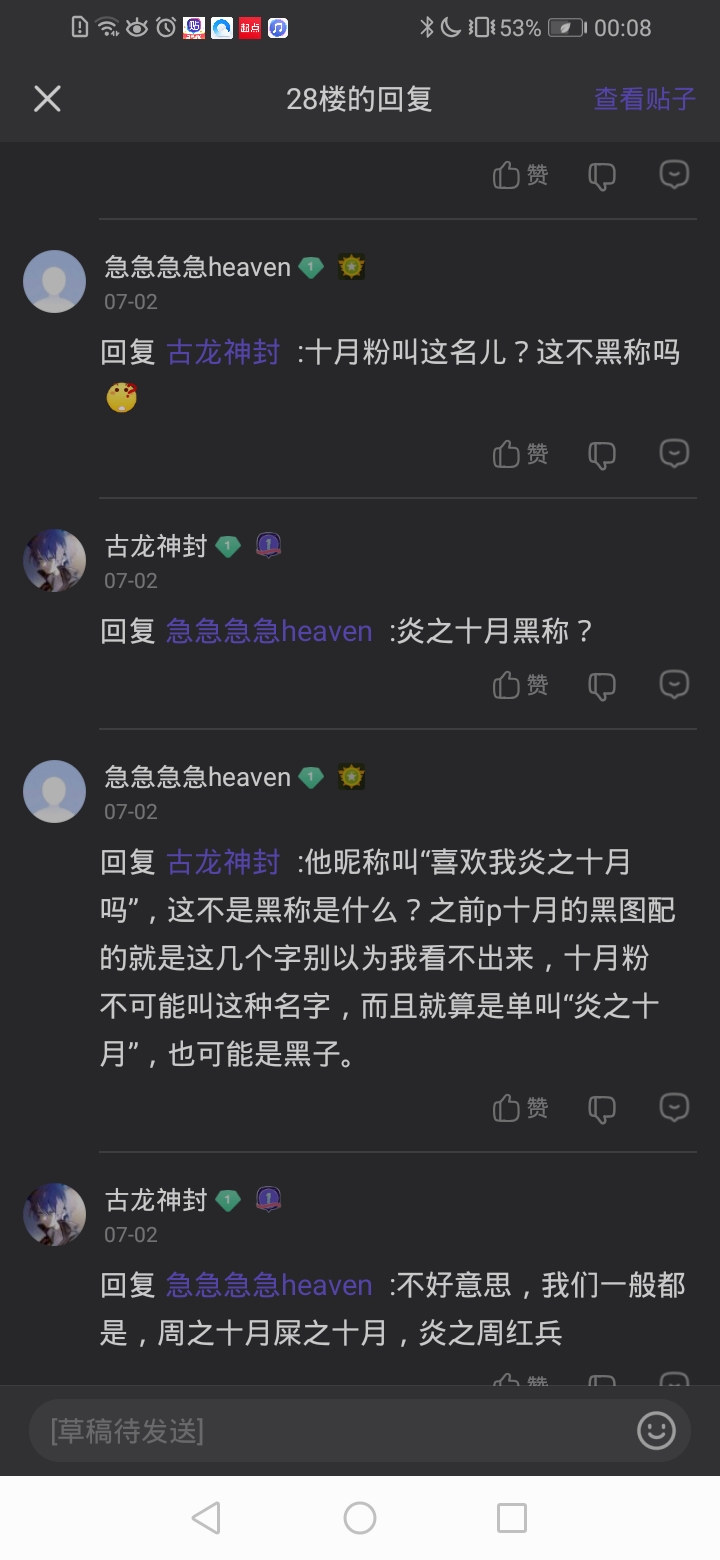720x1560 pixels.
Task: Tap the 急急急急heaven username in the third comment
Action: 198,777
